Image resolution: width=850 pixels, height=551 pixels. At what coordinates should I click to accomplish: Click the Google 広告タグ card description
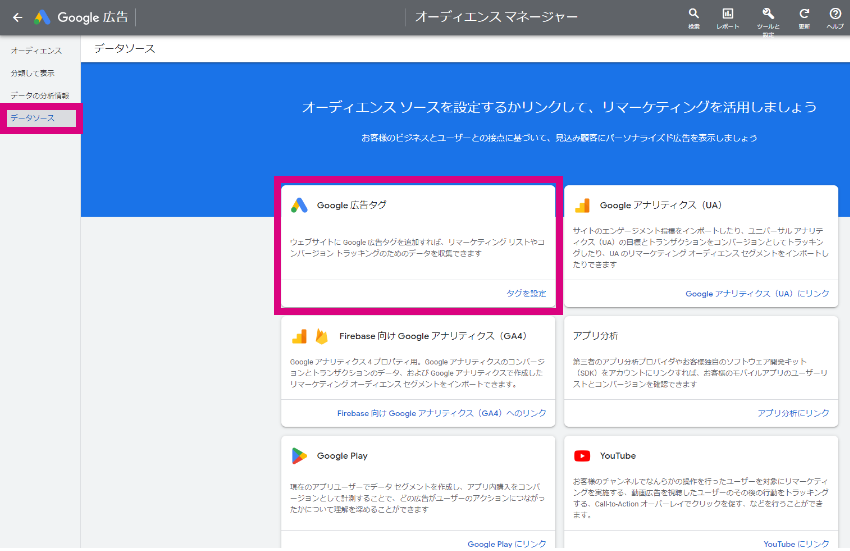coord(417,248)
